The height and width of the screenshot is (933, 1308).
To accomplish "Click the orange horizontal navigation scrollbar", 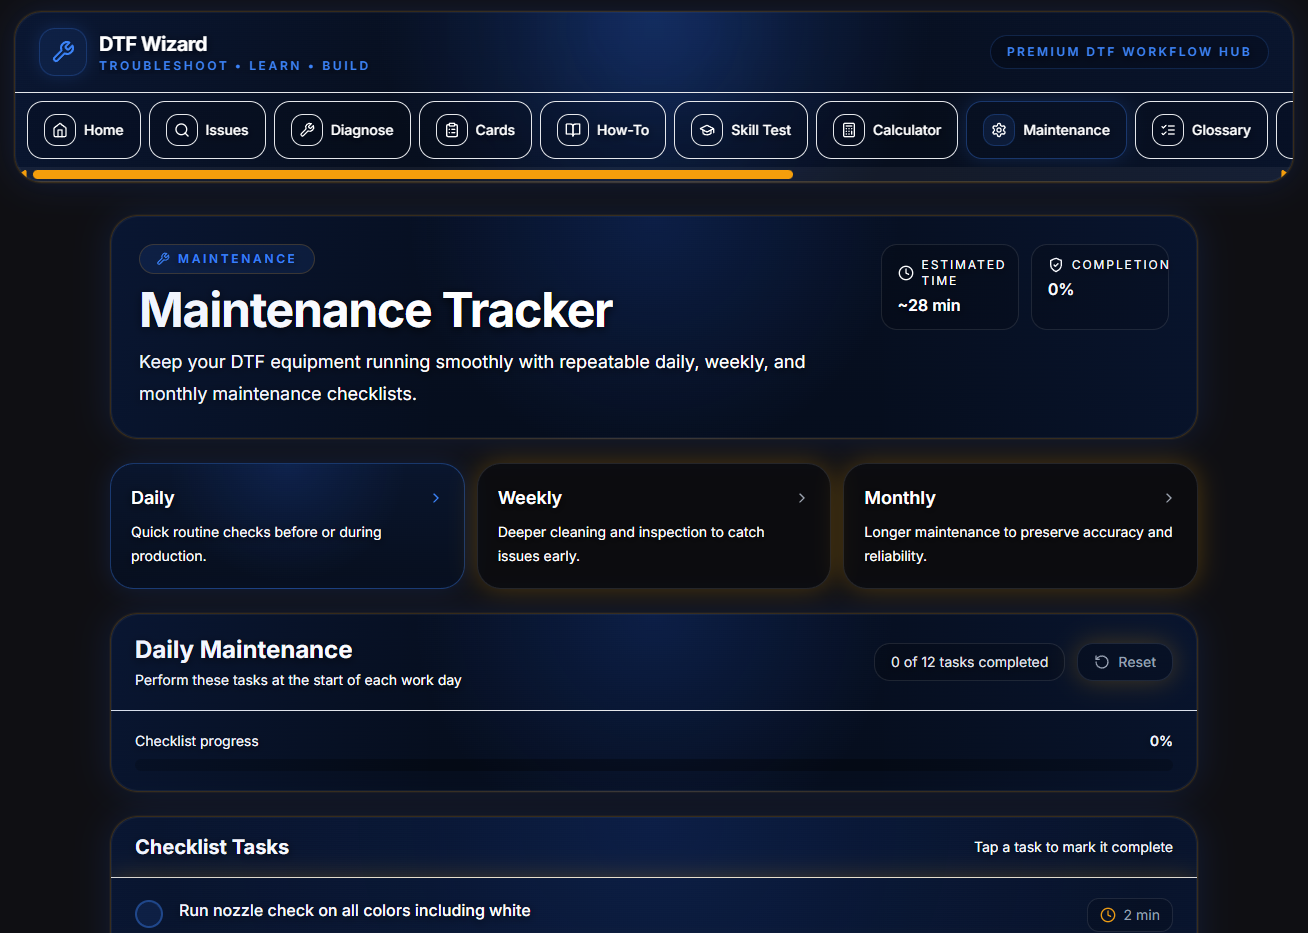I will click(412, 174).
